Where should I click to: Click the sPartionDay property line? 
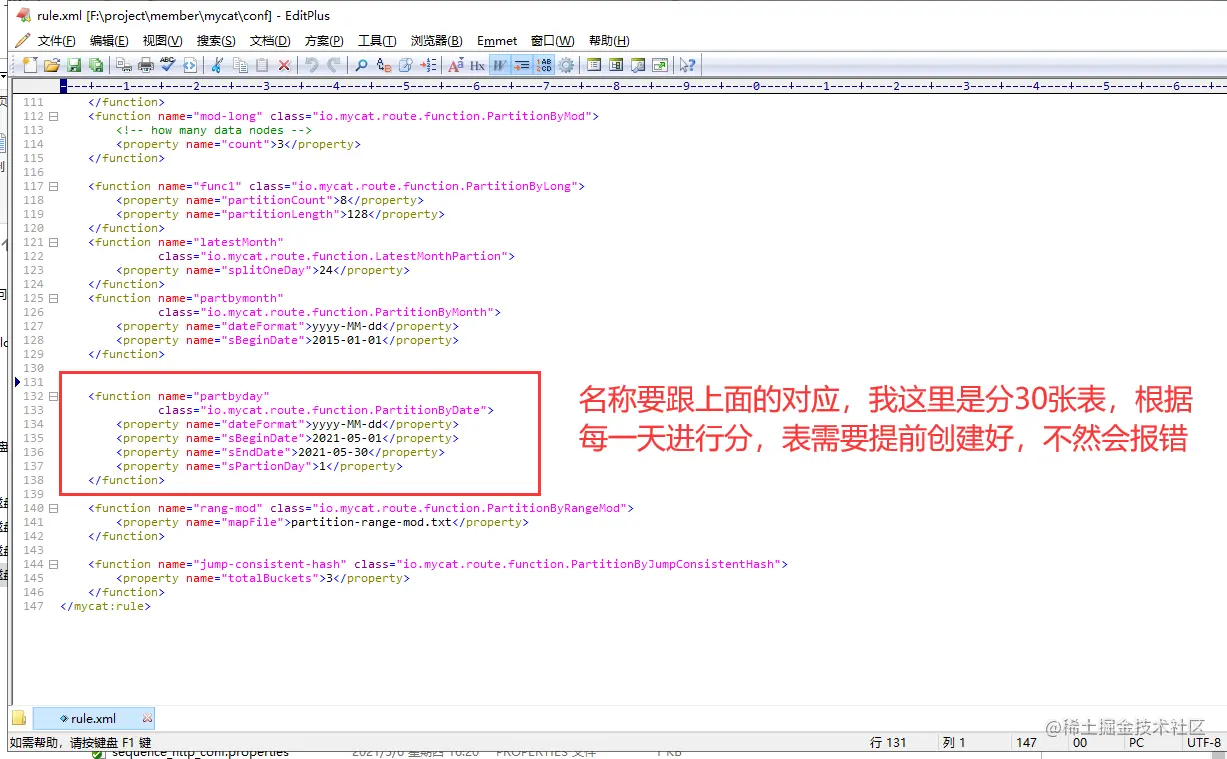click(259, 466)
